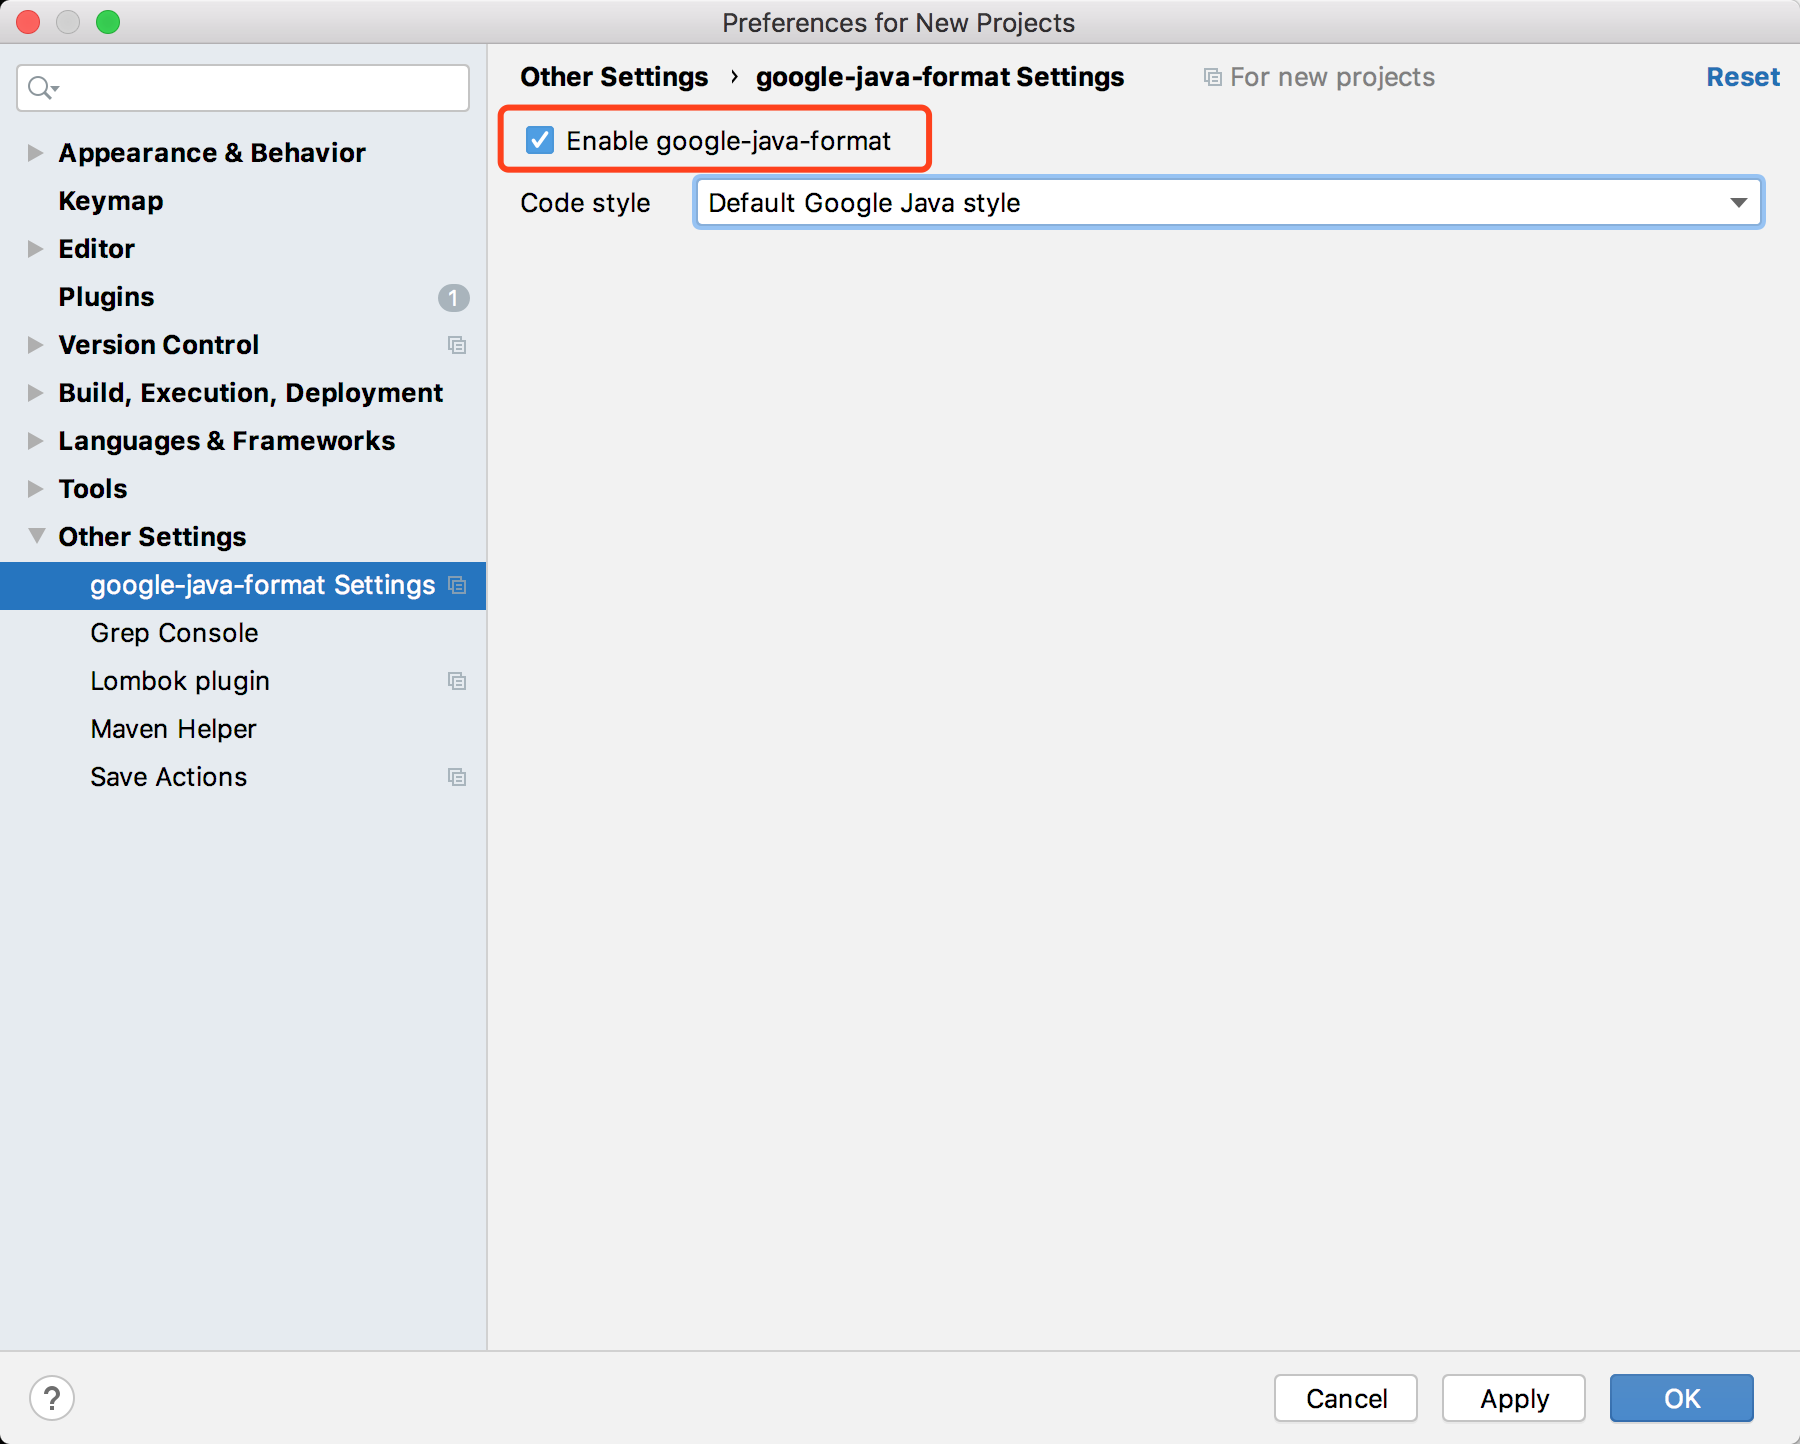Viewport: 1800px width, 1444px height.
Task: Disable the Enable google-java-format checkbox
Action: click(x=540, y=141)
